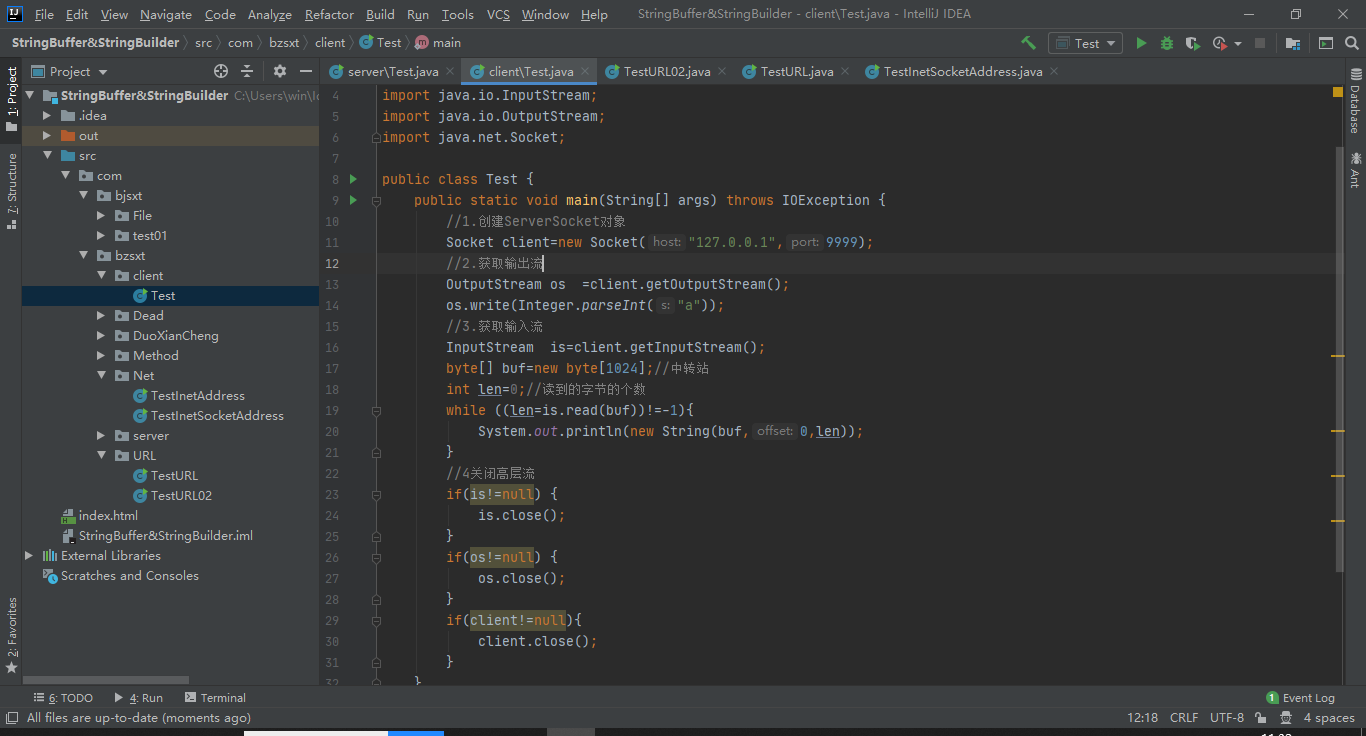This screenshot has width=1366, height=736.
Task: Close the TestURL.java tab
Action: click(845, 71)
